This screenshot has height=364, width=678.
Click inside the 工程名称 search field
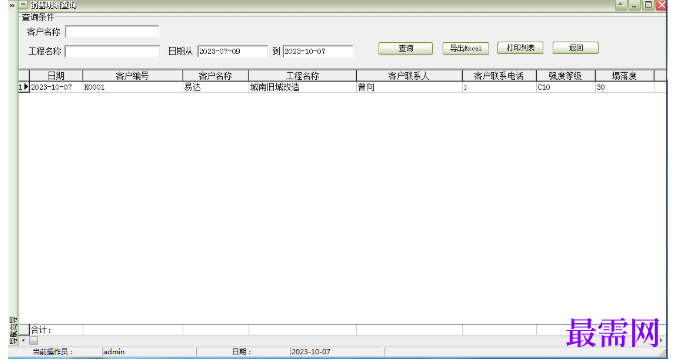pos(112,51)
